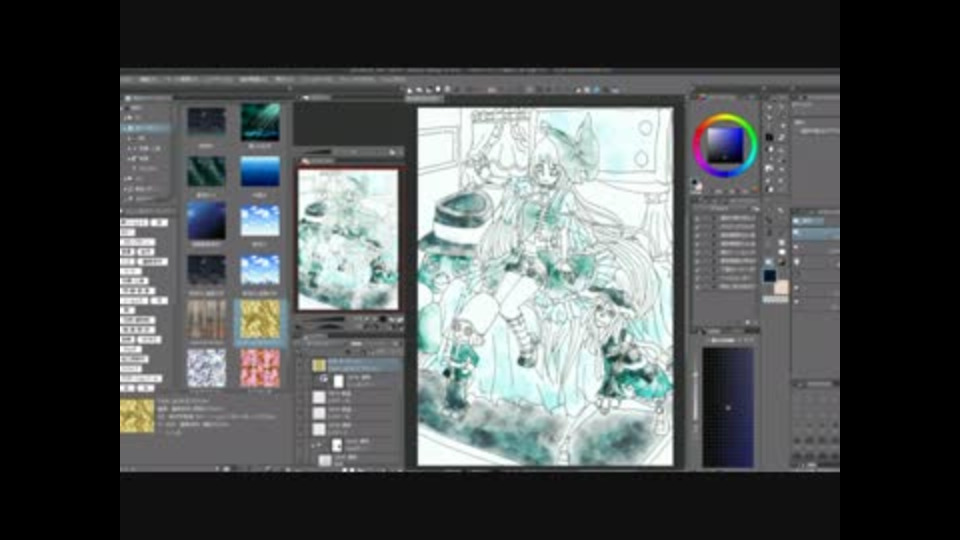Image resolution: width=960 pixels, height=540 pixels.
Task: Click inside the dark blue intermediate color panel
Action: (x=727, y=407)
